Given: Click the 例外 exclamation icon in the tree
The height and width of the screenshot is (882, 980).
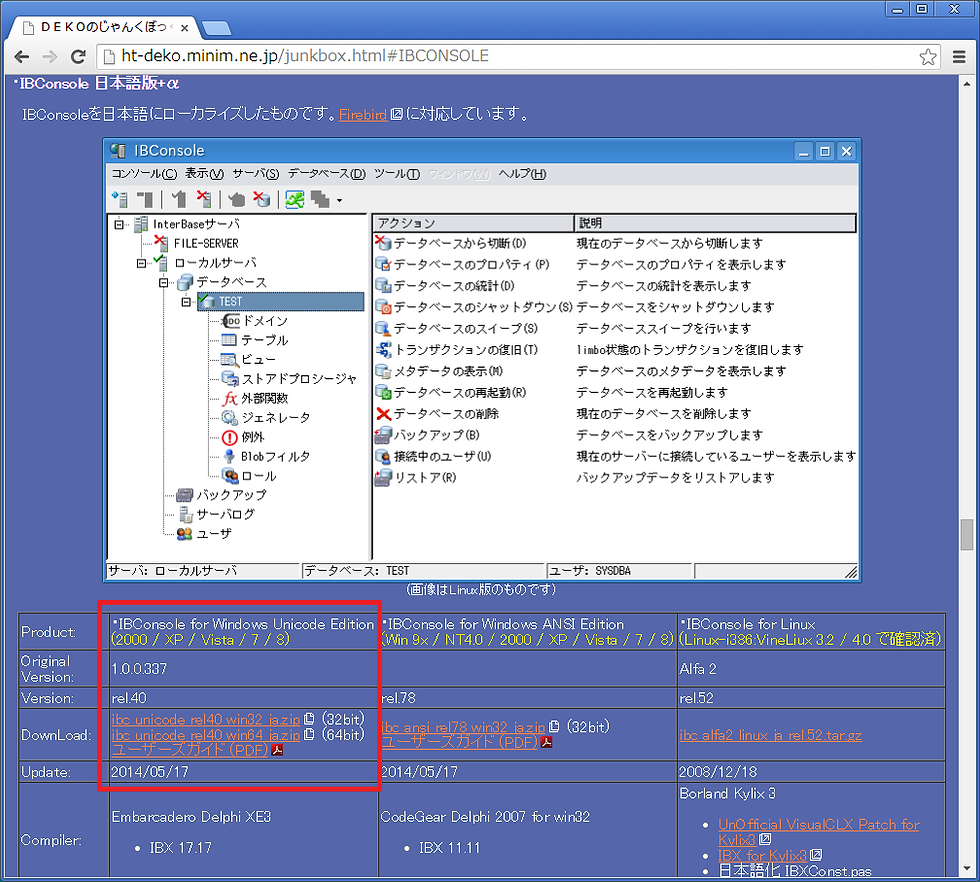Looking at the screenshot, I should 229,437.
